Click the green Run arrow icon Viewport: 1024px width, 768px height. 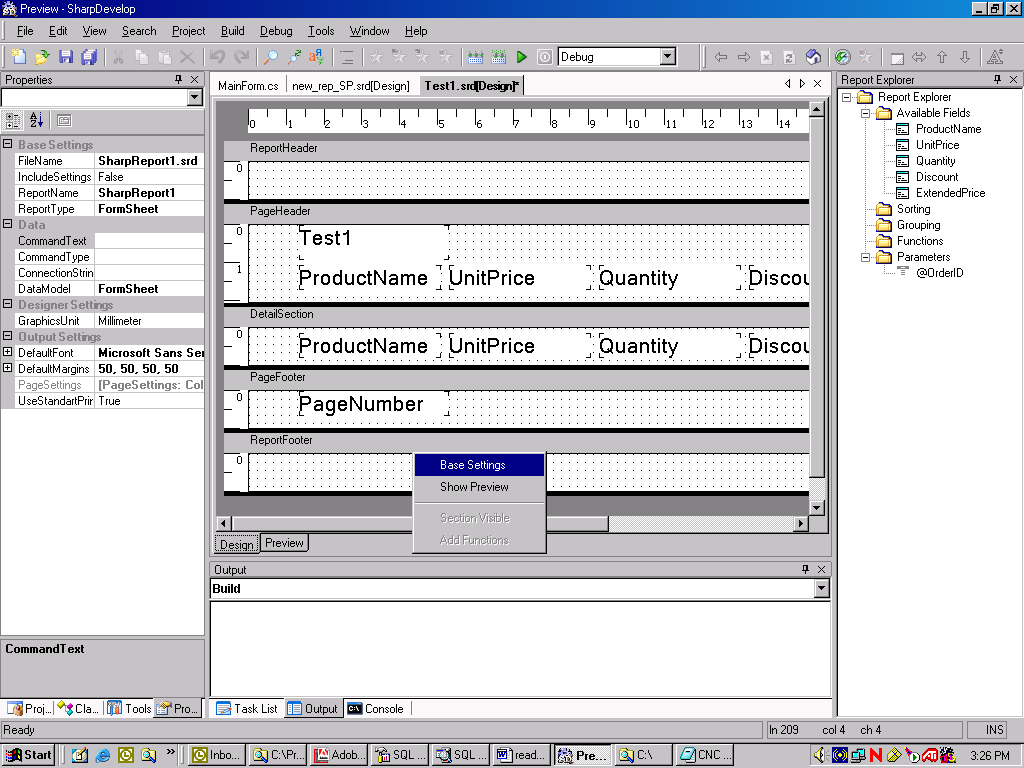click(x=521, y=57)
